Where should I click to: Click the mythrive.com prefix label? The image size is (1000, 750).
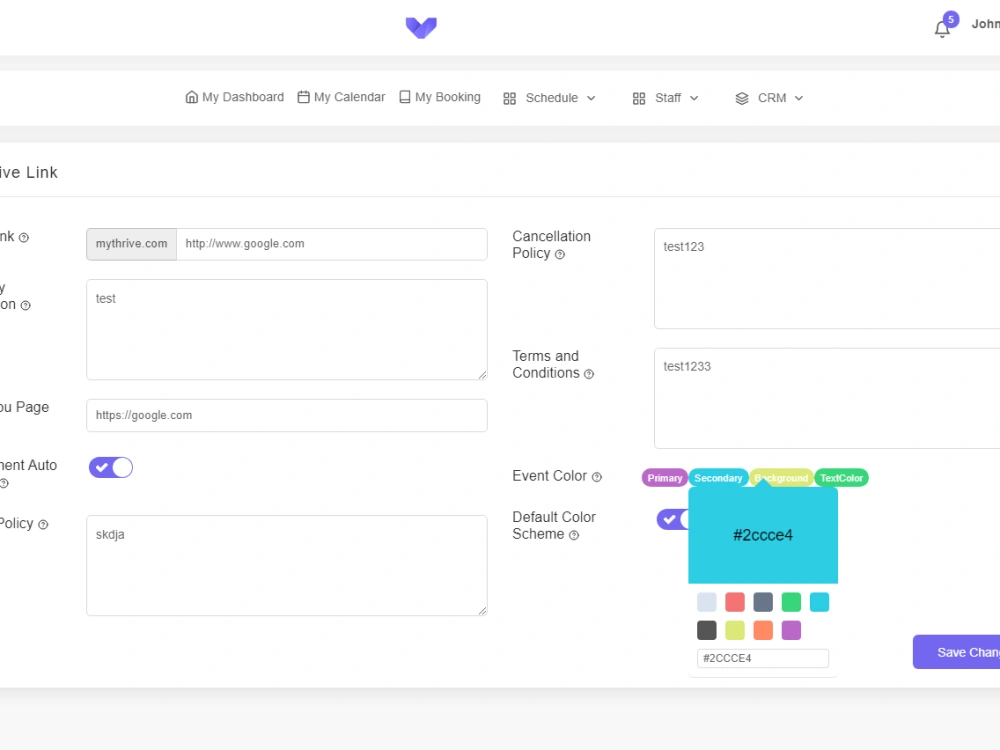pos(131,244)
